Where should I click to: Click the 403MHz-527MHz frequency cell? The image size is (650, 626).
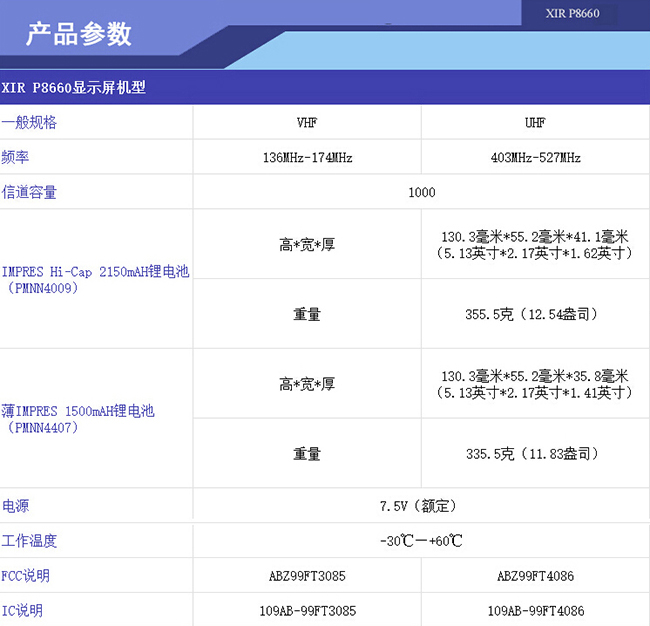click(x=535, y=158)
